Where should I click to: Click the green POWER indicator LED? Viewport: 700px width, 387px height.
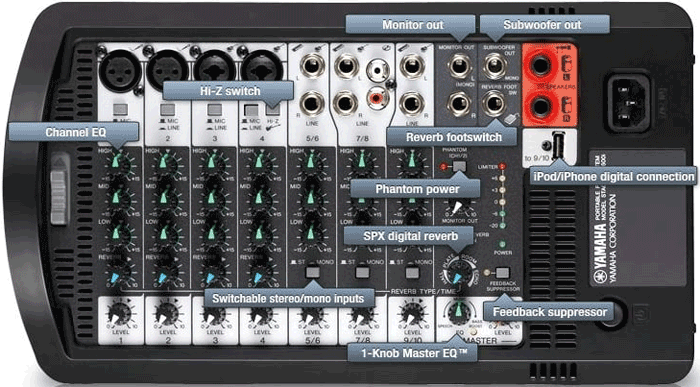[503, 244]
